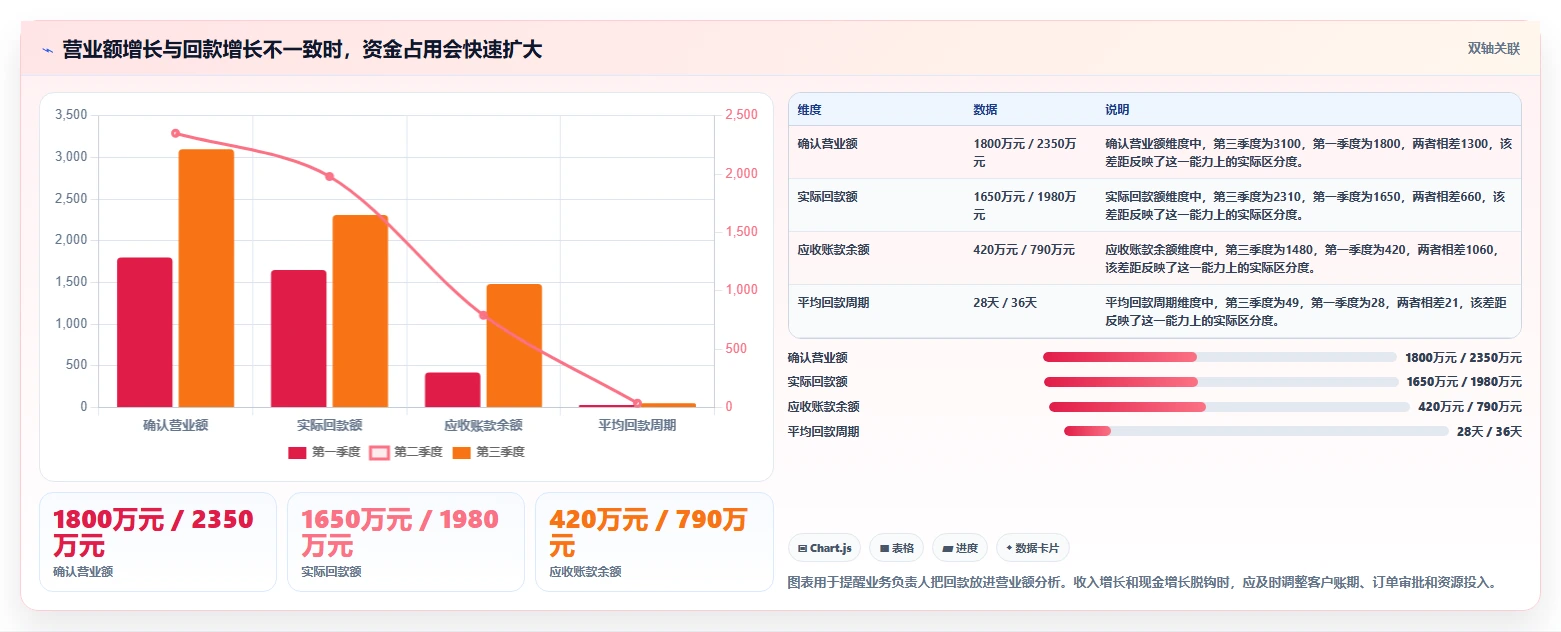Viewport: 1561px width, 632px height.
Task: Toggle the 第一季度 legend item
Action: pyautogui.click(x=324, y=452)
